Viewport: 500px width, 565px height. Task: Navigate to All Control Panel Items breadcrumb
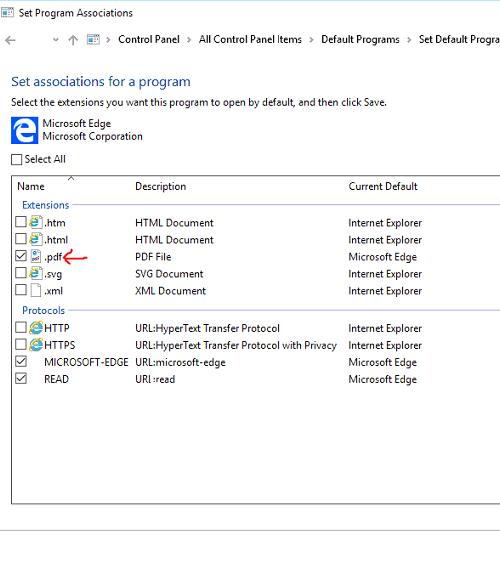coord(250,39)
